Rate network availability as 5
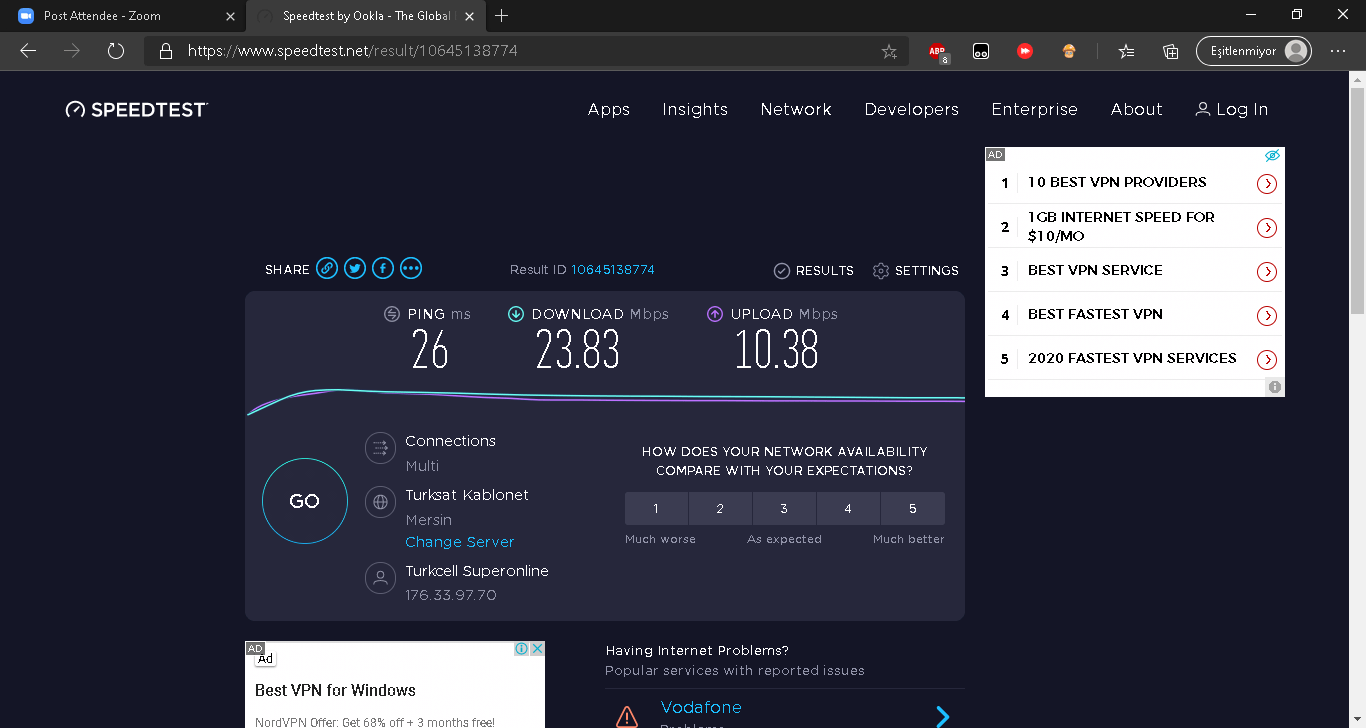 point(913,509)
